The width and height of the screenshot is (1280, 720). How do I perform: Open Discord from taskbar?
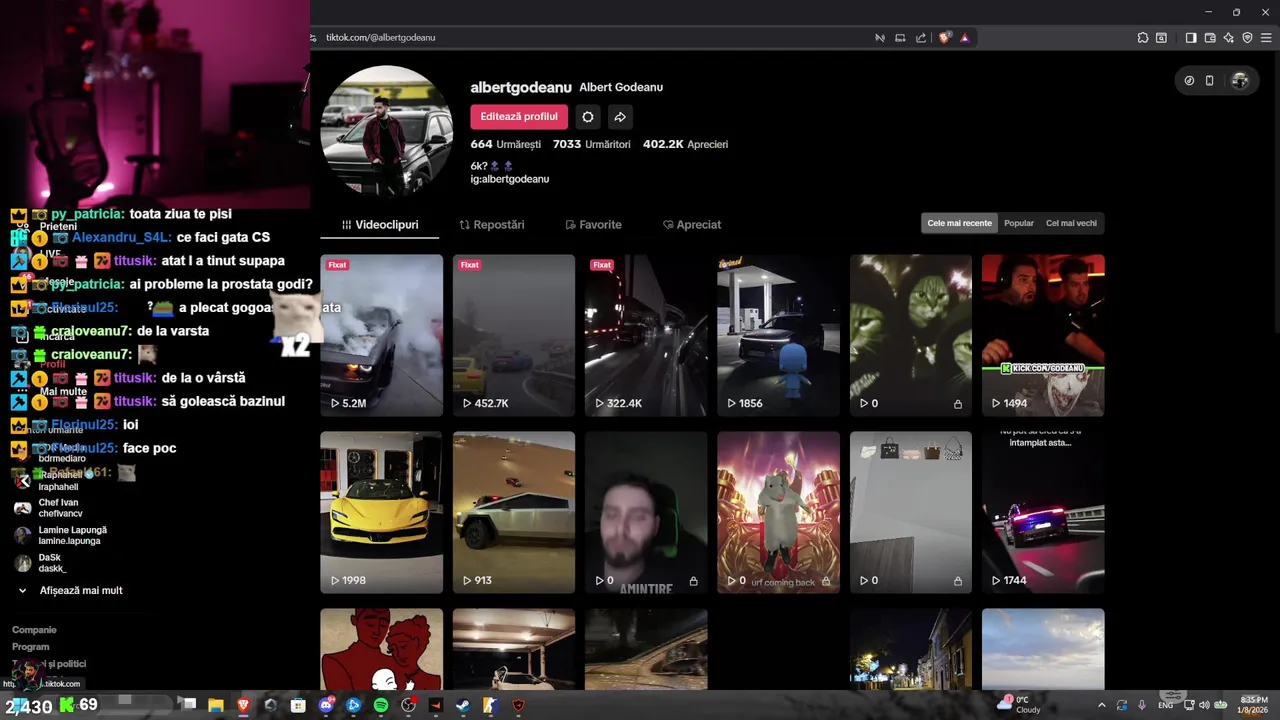(326, 705)
